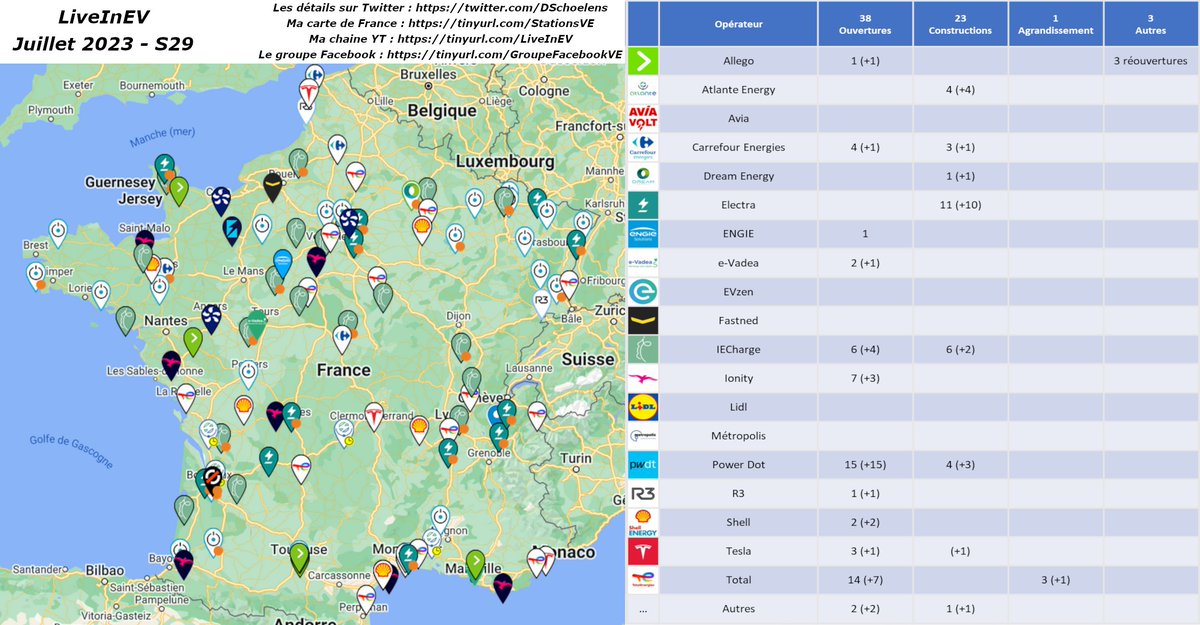Image resolution: width=1200 pixels, height=625 pixels.
Task: Click the Ionity logo in the table
Action: tap(642, 379)
